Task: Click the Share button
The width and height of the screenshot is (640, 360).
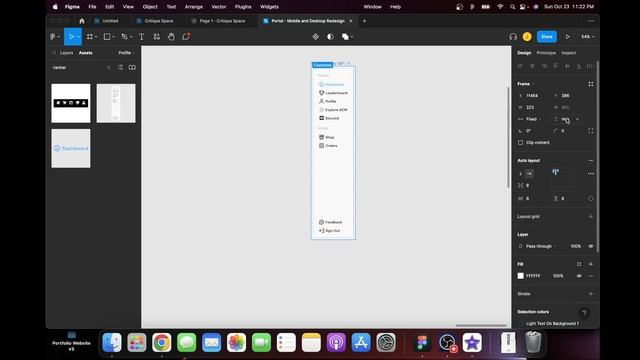Action: point(547,37)
